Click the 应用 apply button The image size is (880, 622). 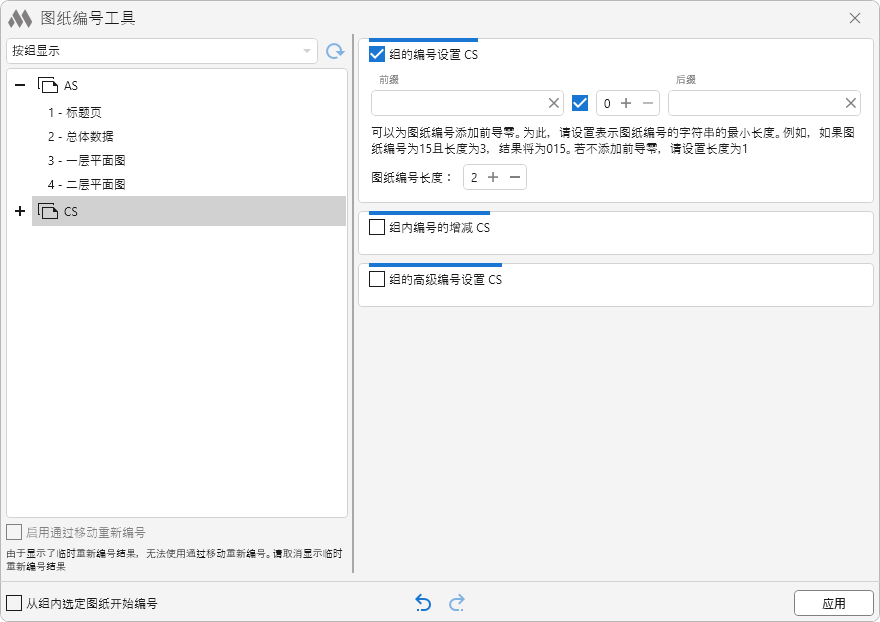coord(833,603)
